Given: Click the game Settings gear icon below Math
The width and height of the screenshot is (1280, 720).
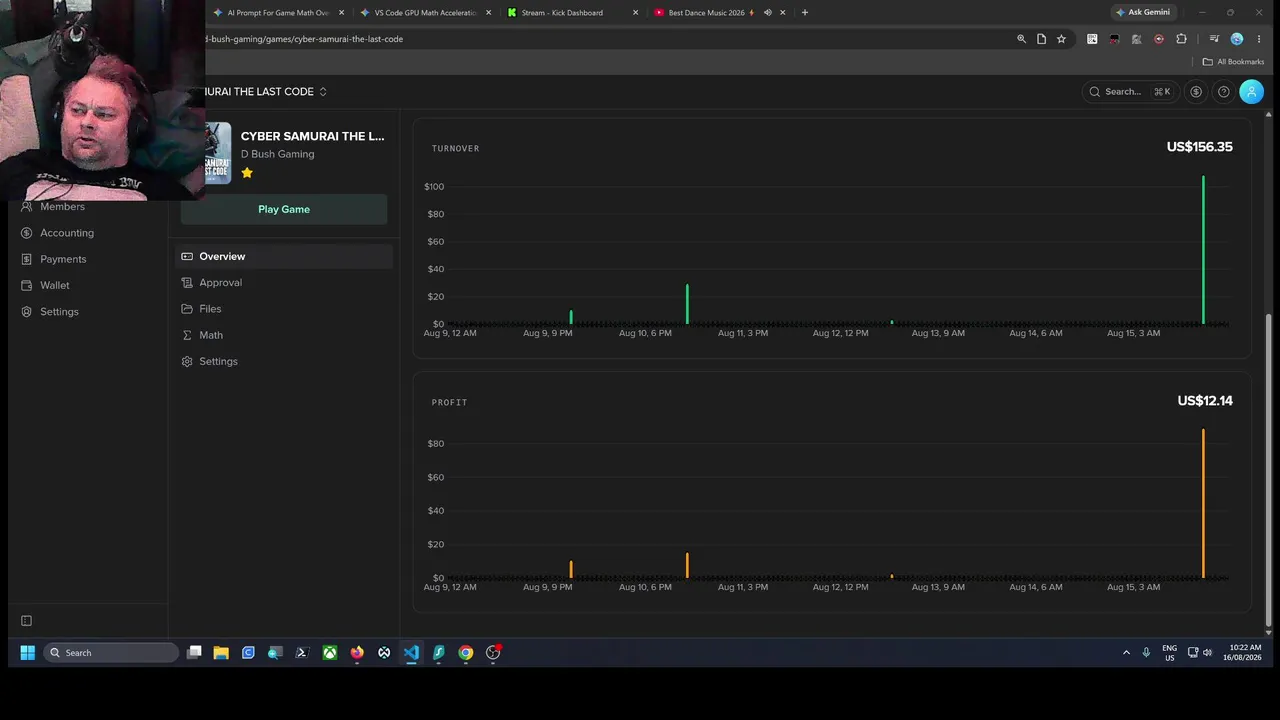Looking at the screenshot, I should click(x=187, y=361).
